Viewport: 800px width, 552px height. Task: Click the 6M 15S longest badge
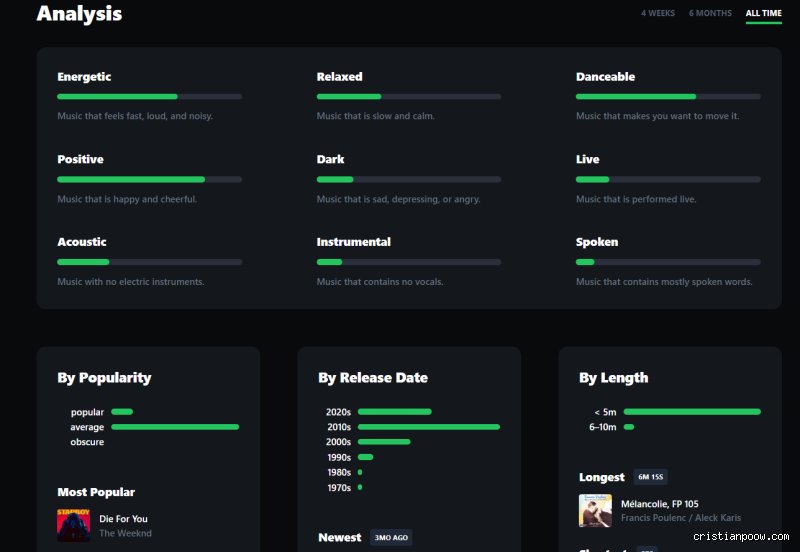coord(651,477)
